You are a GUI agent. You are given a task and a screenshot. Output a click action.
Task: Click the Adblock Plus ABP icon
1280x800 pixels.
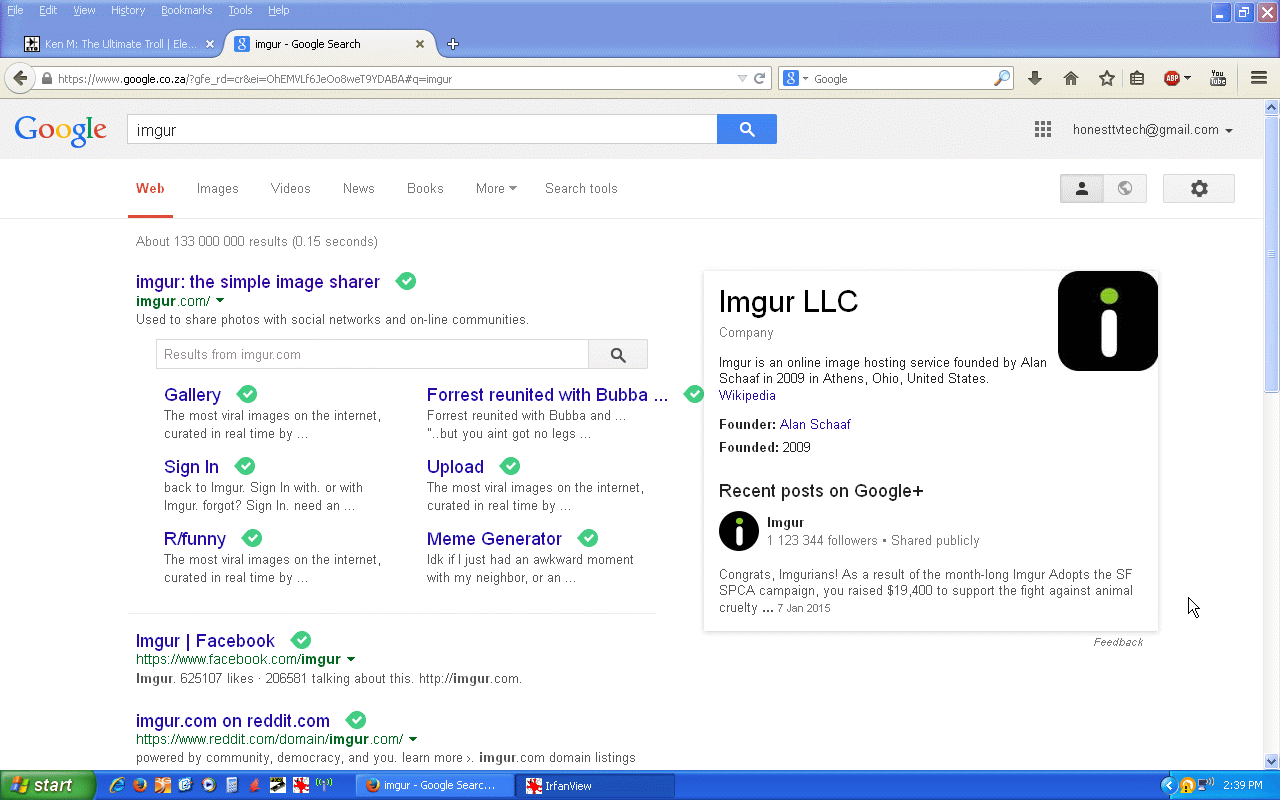(x=1172, y=78)
